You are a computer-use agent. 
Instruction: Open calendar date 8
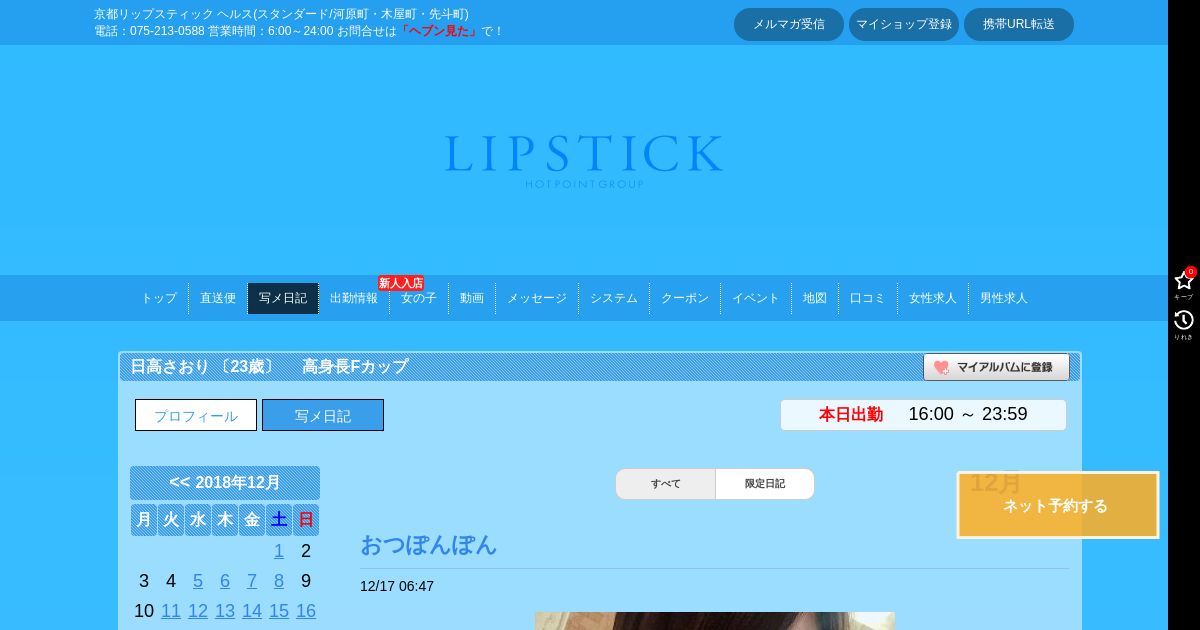pyautogui.click(x=279, y=581)
